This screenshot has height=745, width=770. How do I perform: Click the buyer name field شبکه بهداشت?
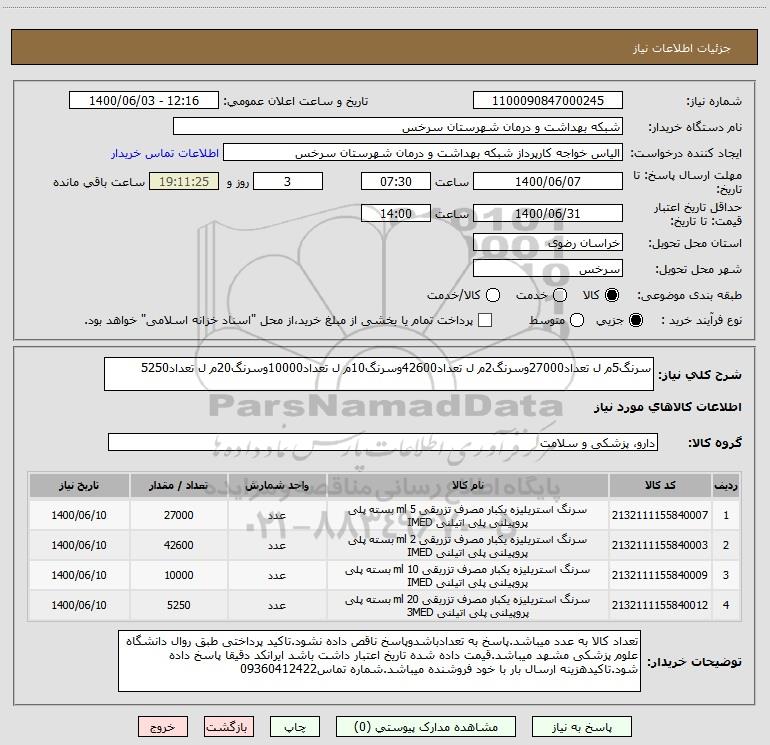(398, 127)
